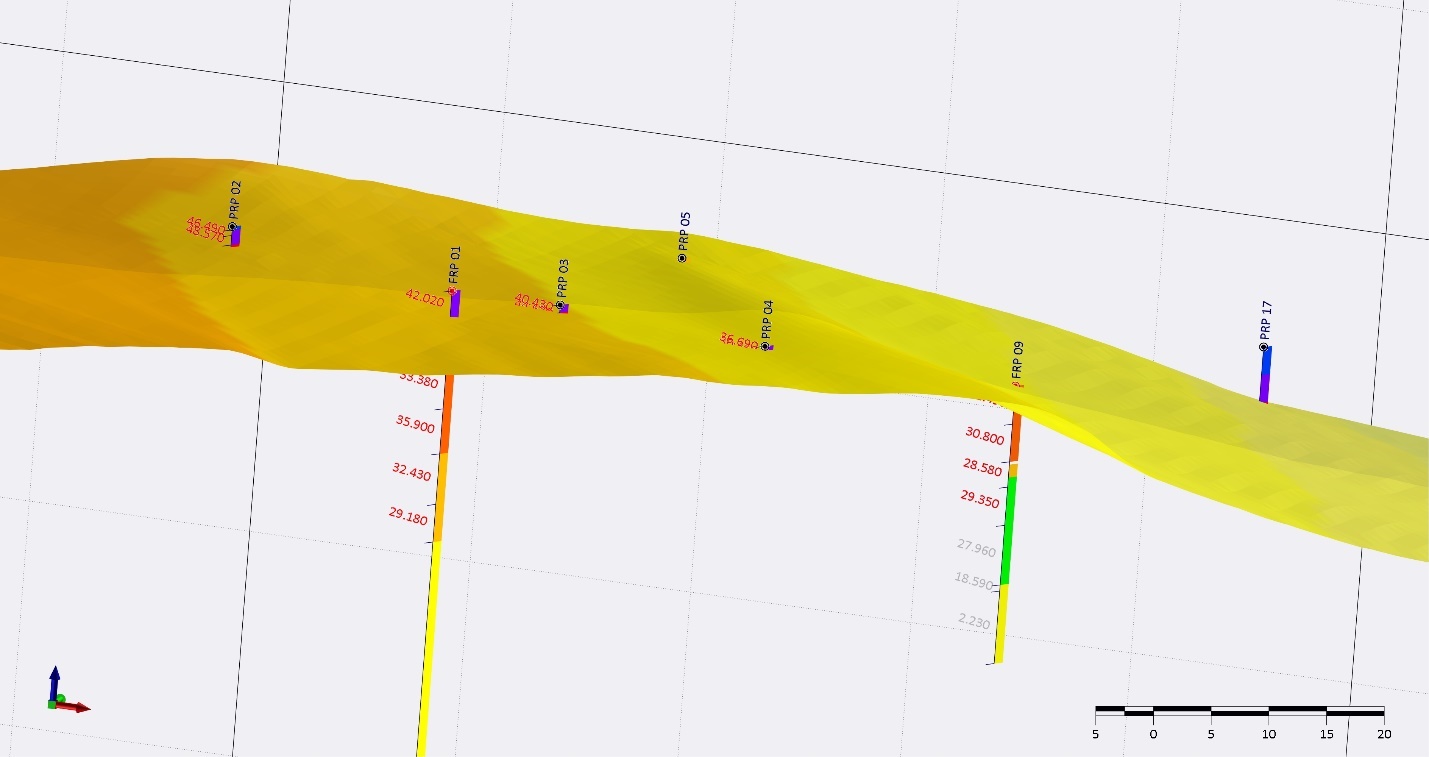Select the PRP 02 borehole label

point(235,200)
